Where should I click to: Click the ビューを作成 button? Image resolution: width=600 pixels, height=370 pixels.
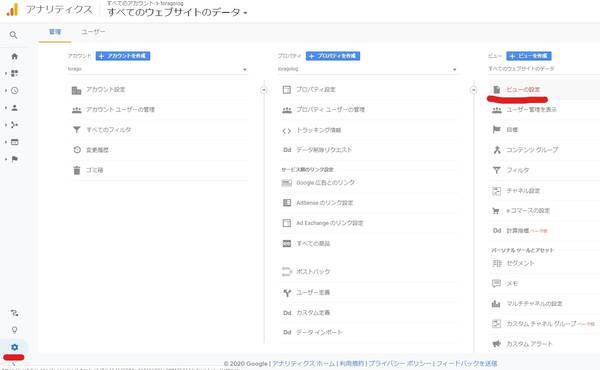pos(529,56)
